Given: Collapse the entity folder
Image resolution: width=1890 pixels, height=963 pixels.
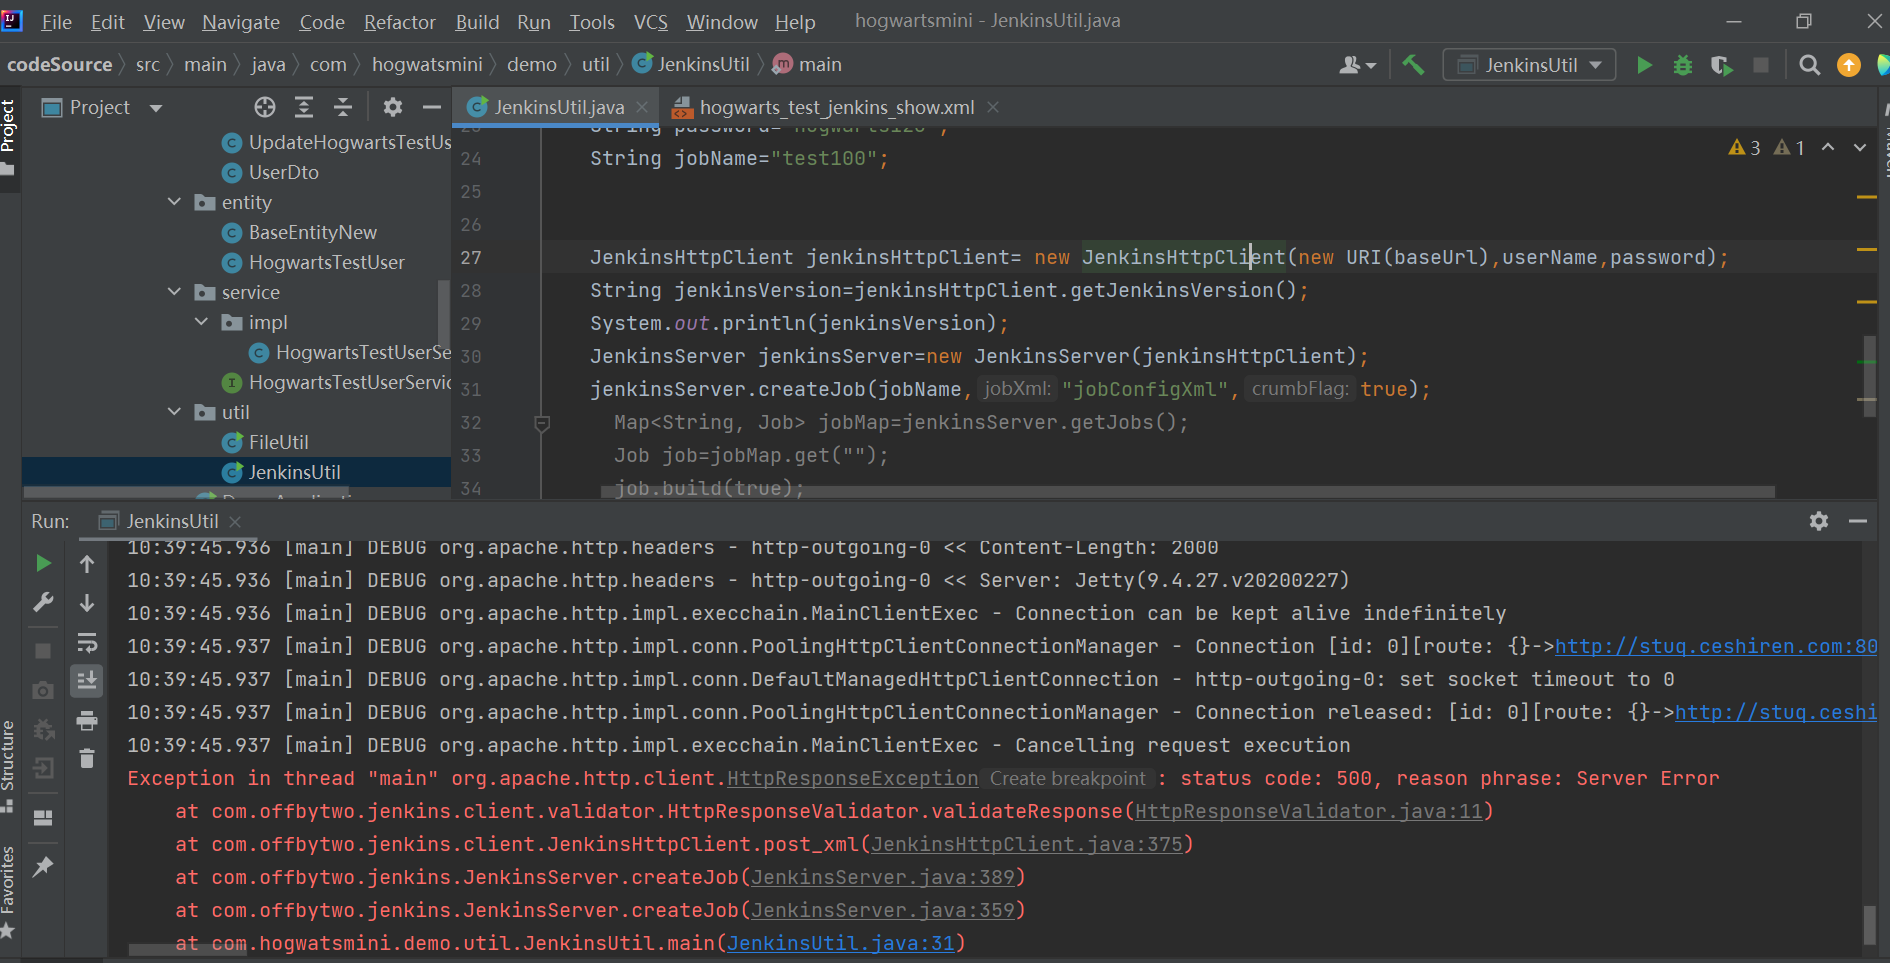Looking at the screenshot, I should (174, 202).
